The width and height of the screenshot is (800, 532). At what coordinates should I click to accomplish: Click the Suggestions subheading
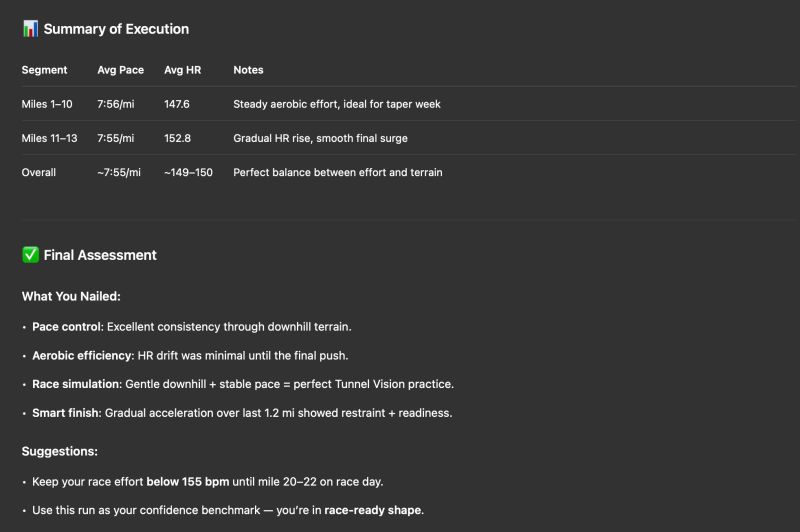[60, 451]
